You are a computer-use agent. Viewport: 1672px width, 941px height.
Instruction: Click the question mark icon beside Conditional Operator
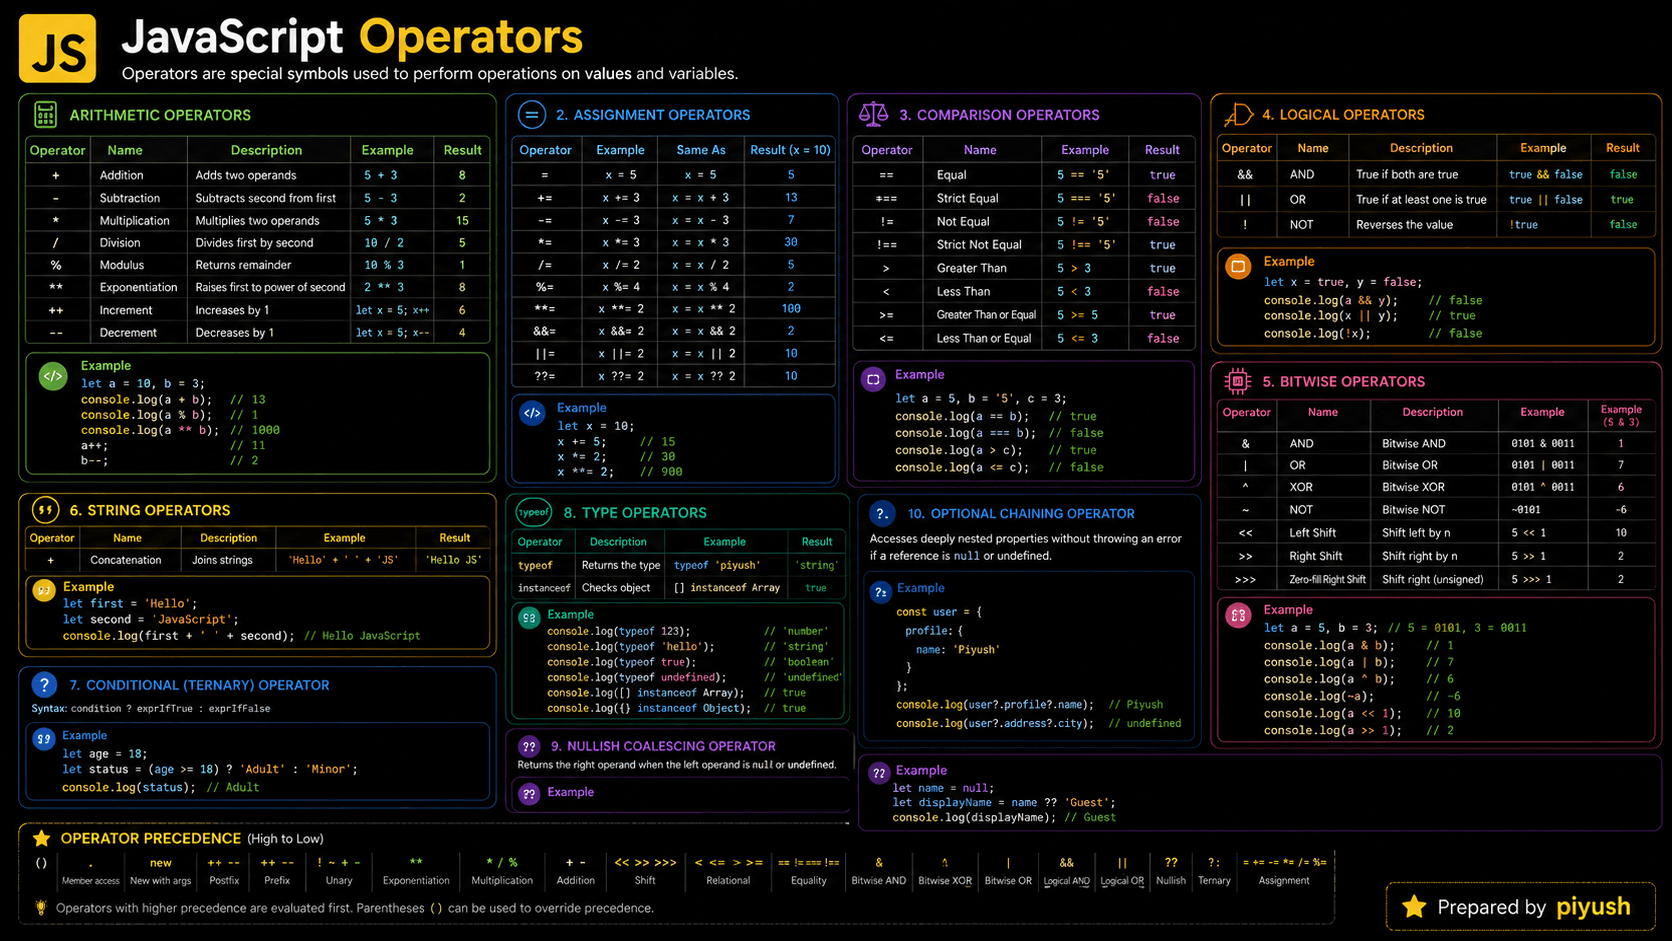pos(44,685)
